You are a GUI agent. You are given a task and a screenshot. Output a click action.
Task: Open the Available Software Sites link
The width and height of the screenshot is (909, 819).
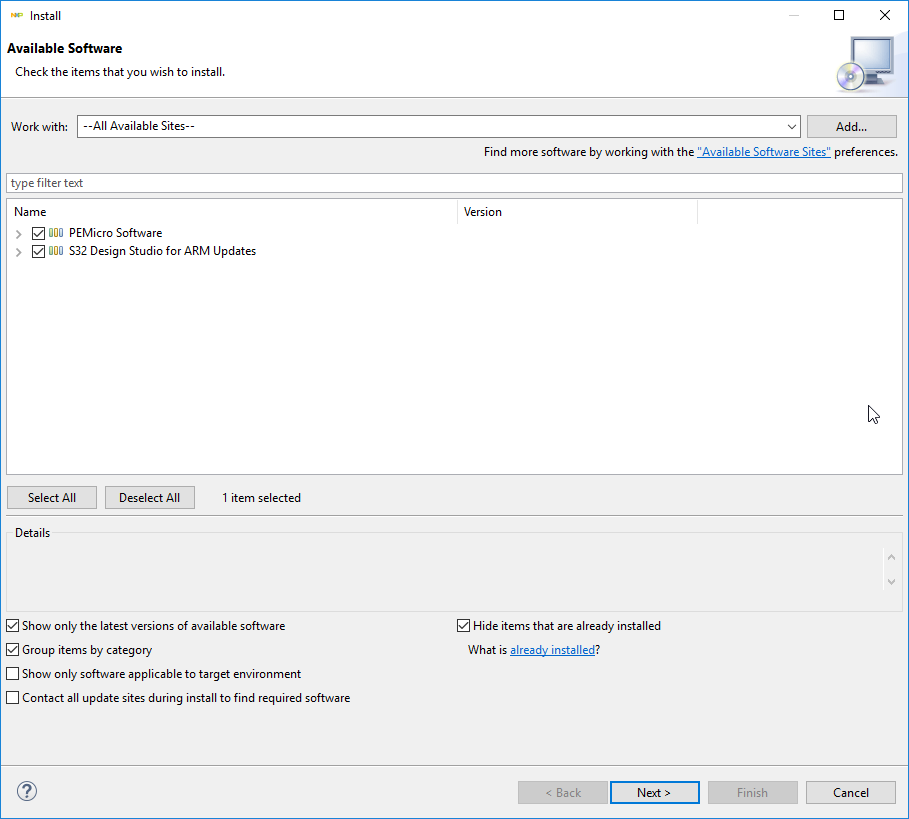(763, 152)
